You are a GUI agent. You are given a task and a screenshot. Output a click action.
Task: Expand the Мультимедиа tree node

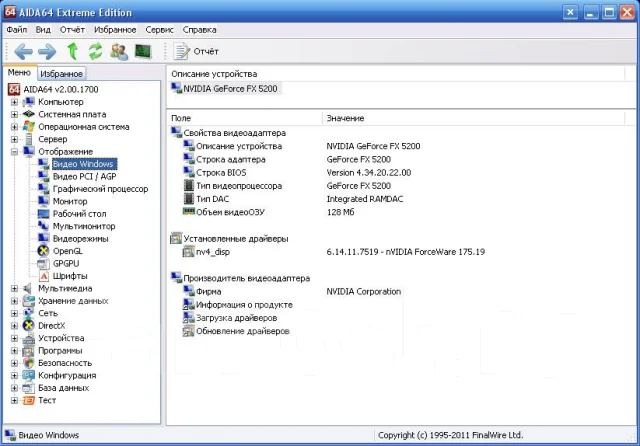(x=14, y=288)
